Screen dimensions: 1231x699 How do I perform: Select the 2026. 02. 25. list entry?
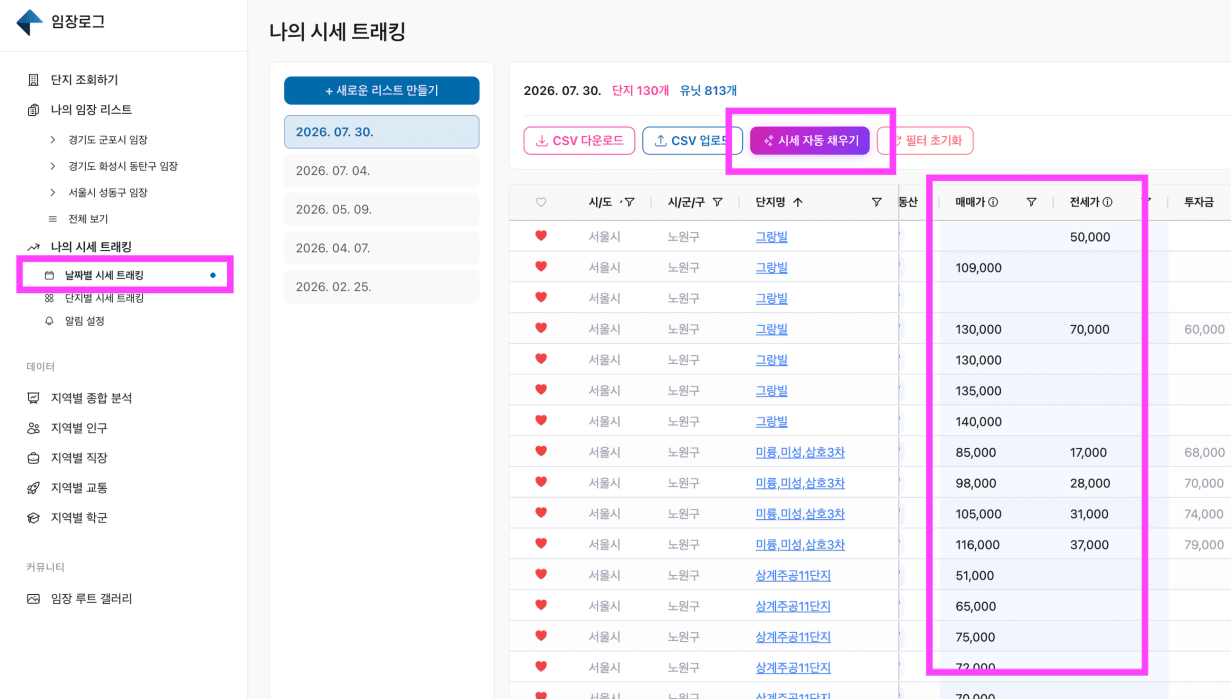[381, 286]
